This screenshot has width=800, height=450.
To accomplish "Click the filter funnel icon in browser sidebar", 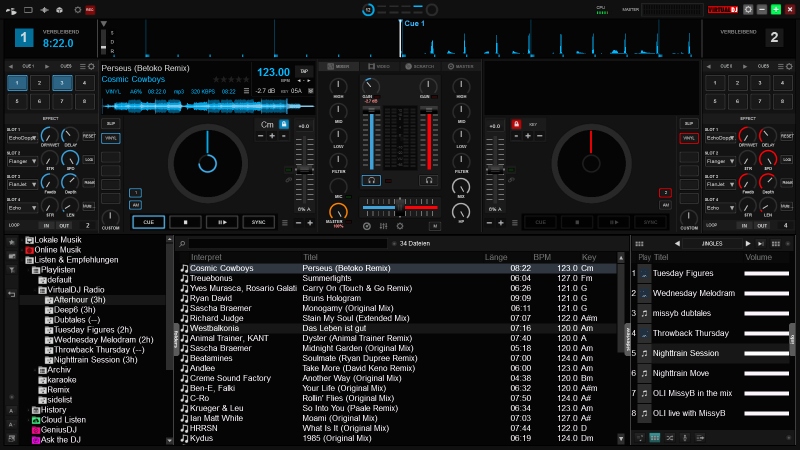I will coord(12,269).
